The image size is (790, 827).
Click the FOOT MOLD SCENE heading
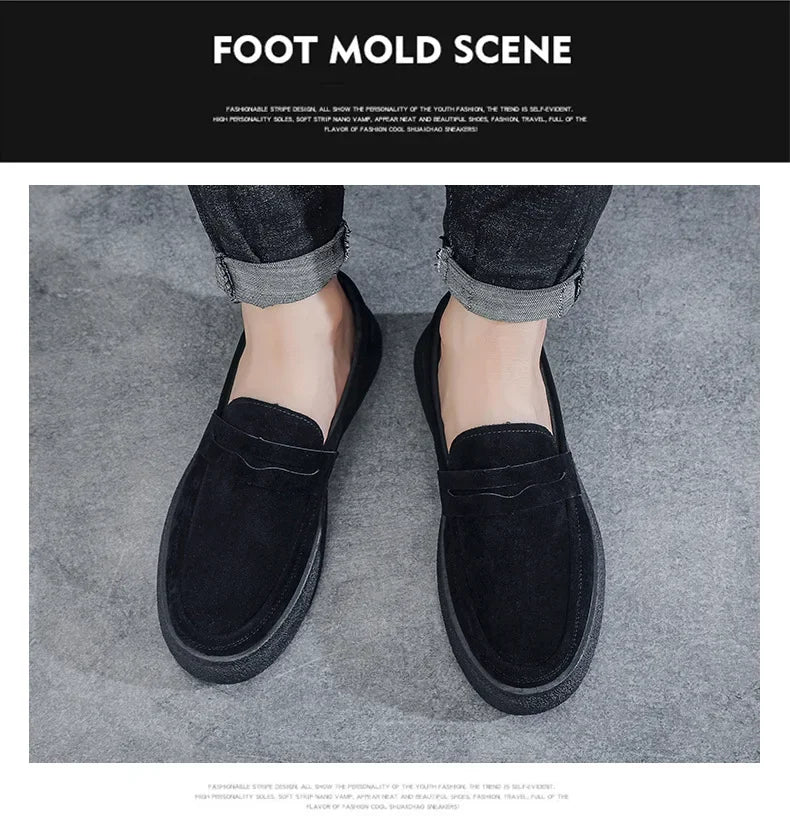[x=392, y=50]
